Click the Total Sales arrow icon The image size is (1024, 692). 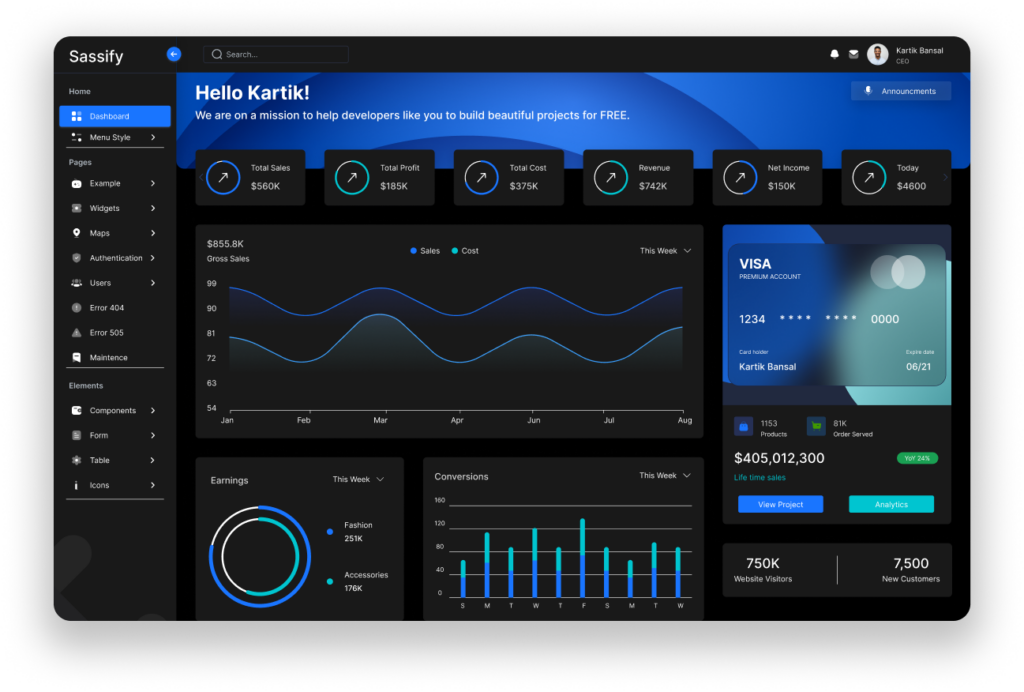(223, 177)
